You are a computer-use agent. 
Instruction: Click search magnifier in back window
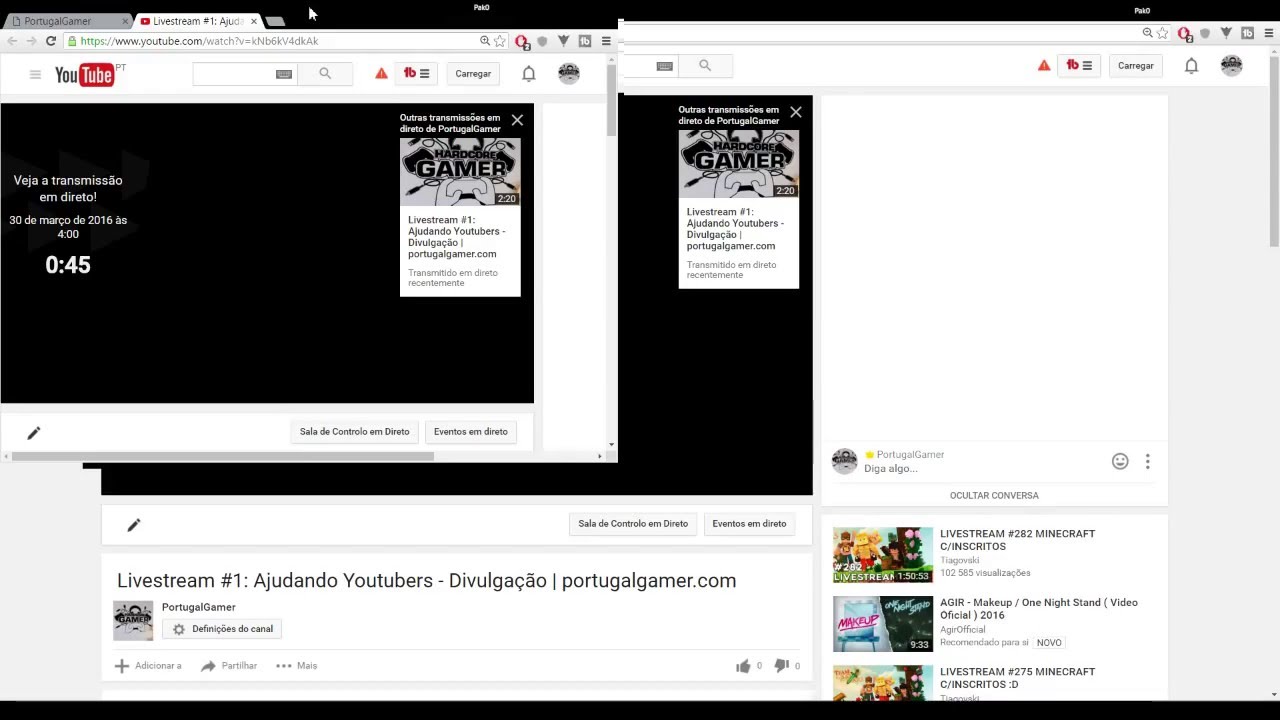705,66
